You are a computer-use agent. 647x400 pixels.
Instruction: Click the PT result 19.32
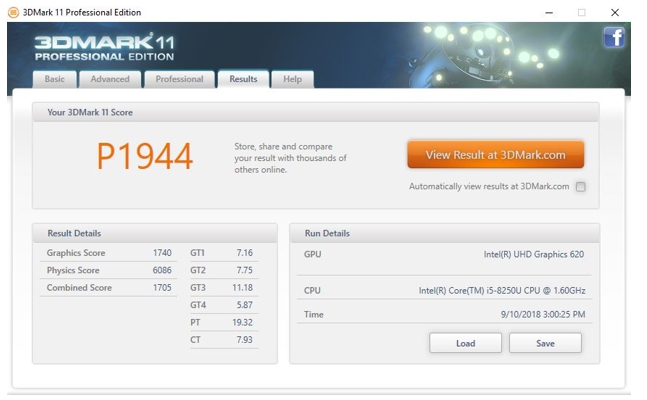pos(243,322)
